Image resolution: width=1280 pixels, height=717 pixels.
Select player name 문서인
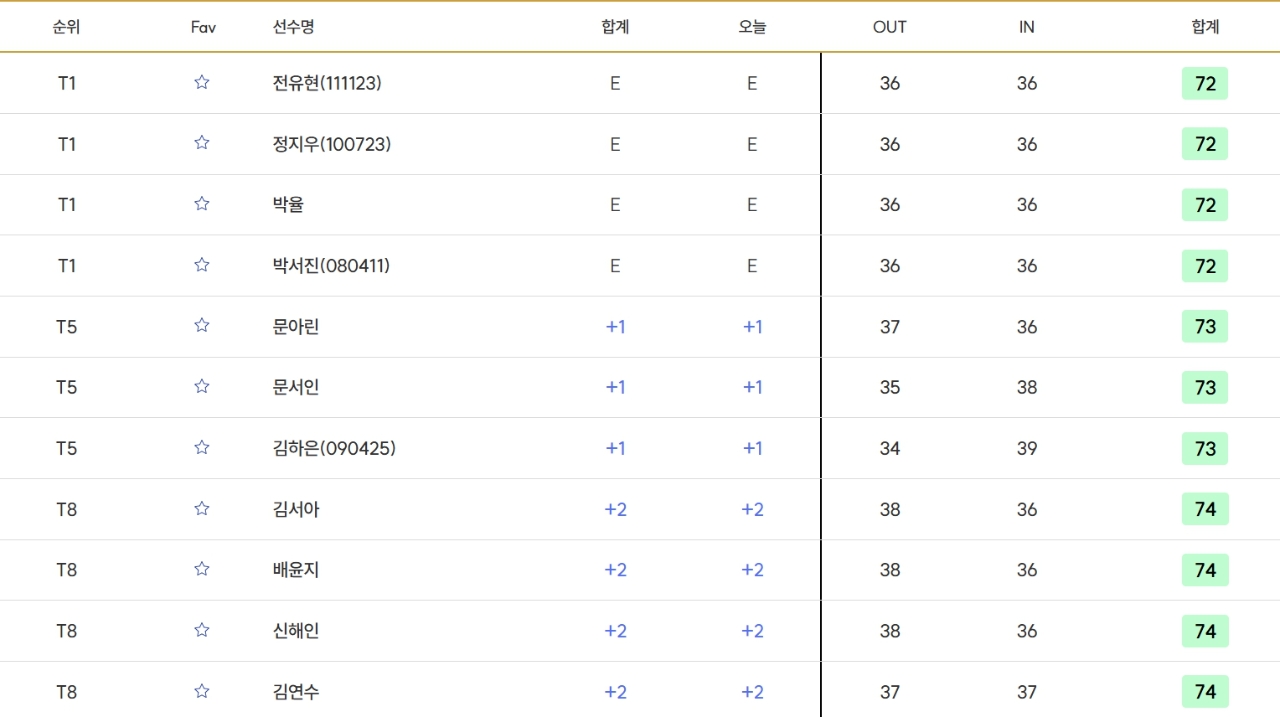pyautogui.click(x=296, y=388)
